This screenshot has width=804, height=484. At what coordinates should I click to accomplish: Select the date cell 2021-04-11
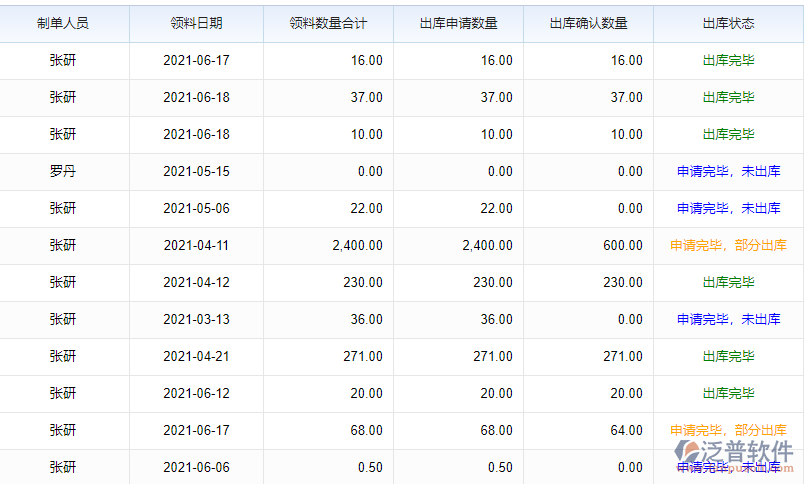196,245
